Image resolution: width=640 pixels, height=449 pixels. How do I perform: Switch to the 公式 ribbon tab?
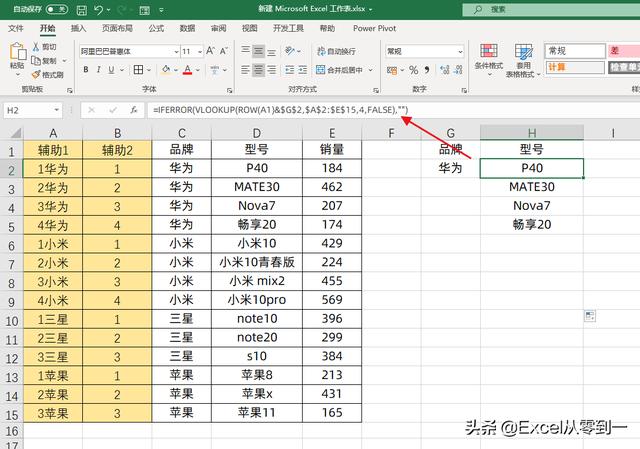pos(156,28)
